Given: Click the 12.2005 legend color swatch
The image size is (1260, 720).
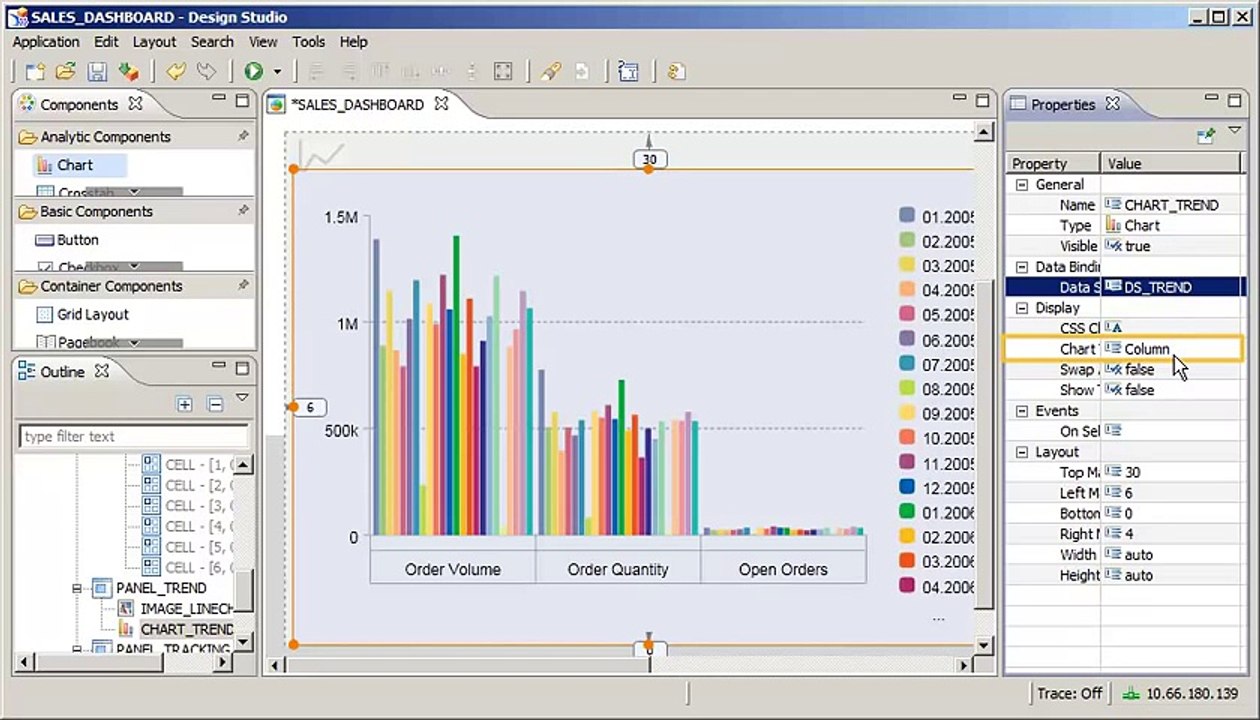Looking at the screenshot, I should tap(907, 487).
